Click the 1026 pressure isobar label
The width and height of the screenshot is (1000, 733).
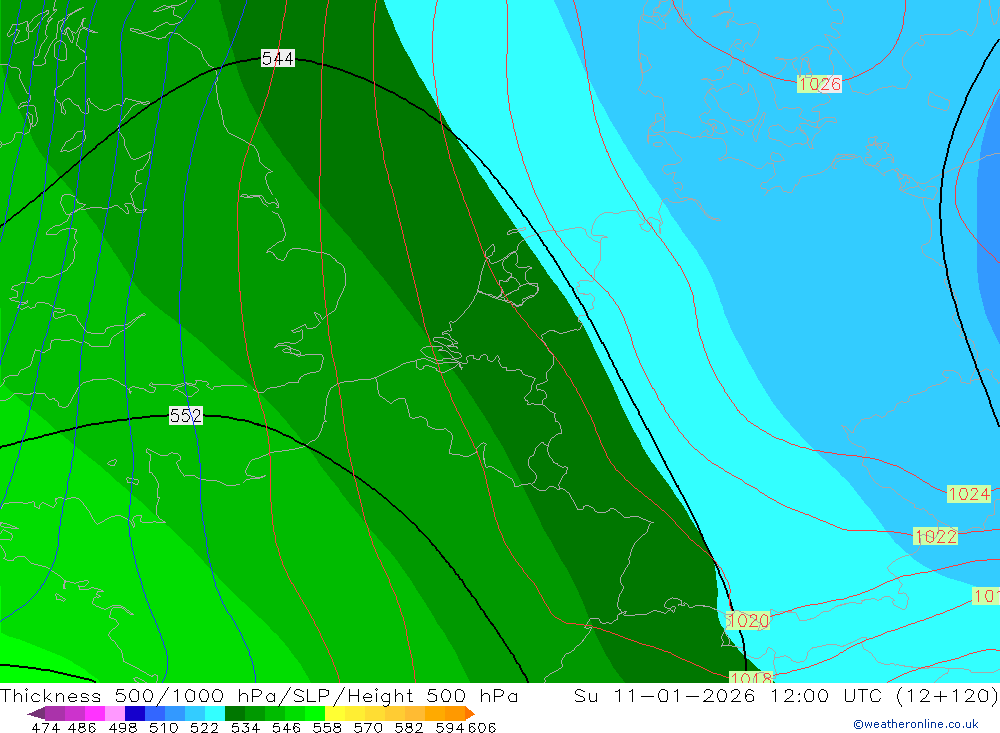pyautogui.click(x=820, y=84)
